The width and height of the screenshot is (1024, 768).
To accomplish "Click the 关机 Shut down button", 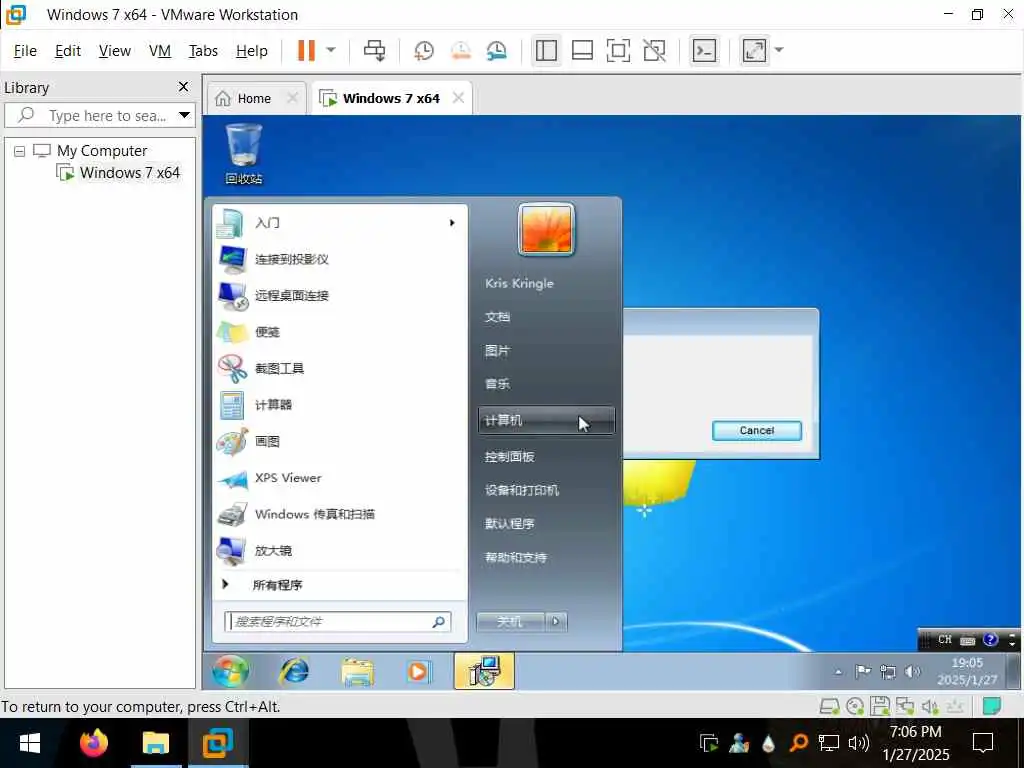I will (510, 622).
